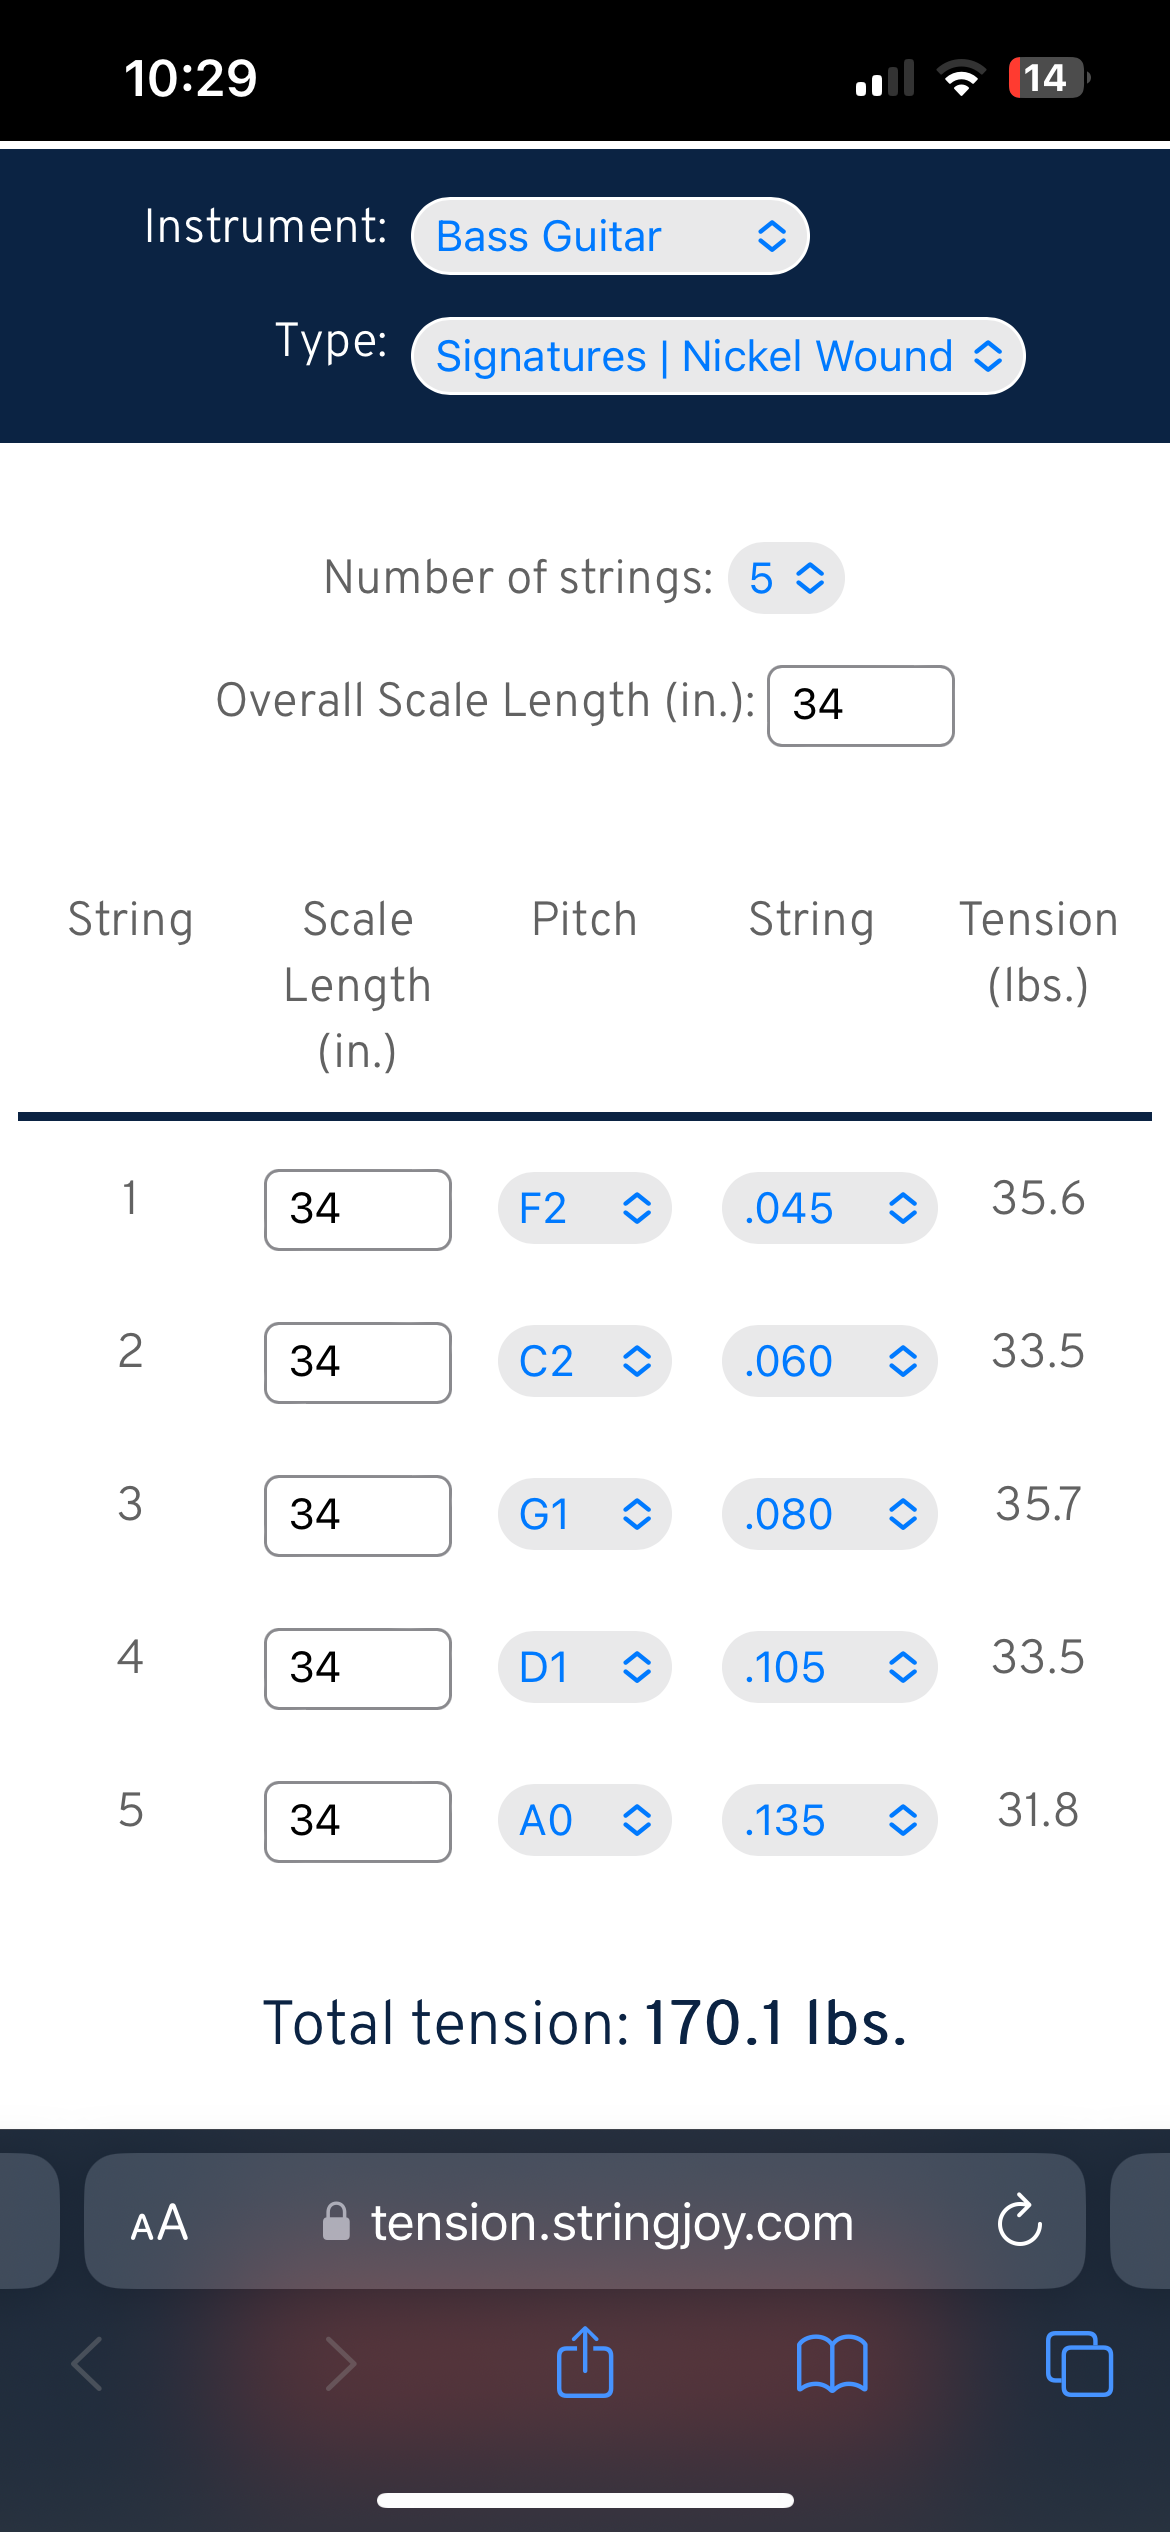Open the .060 gauge dropdown for string 2

830,1361
